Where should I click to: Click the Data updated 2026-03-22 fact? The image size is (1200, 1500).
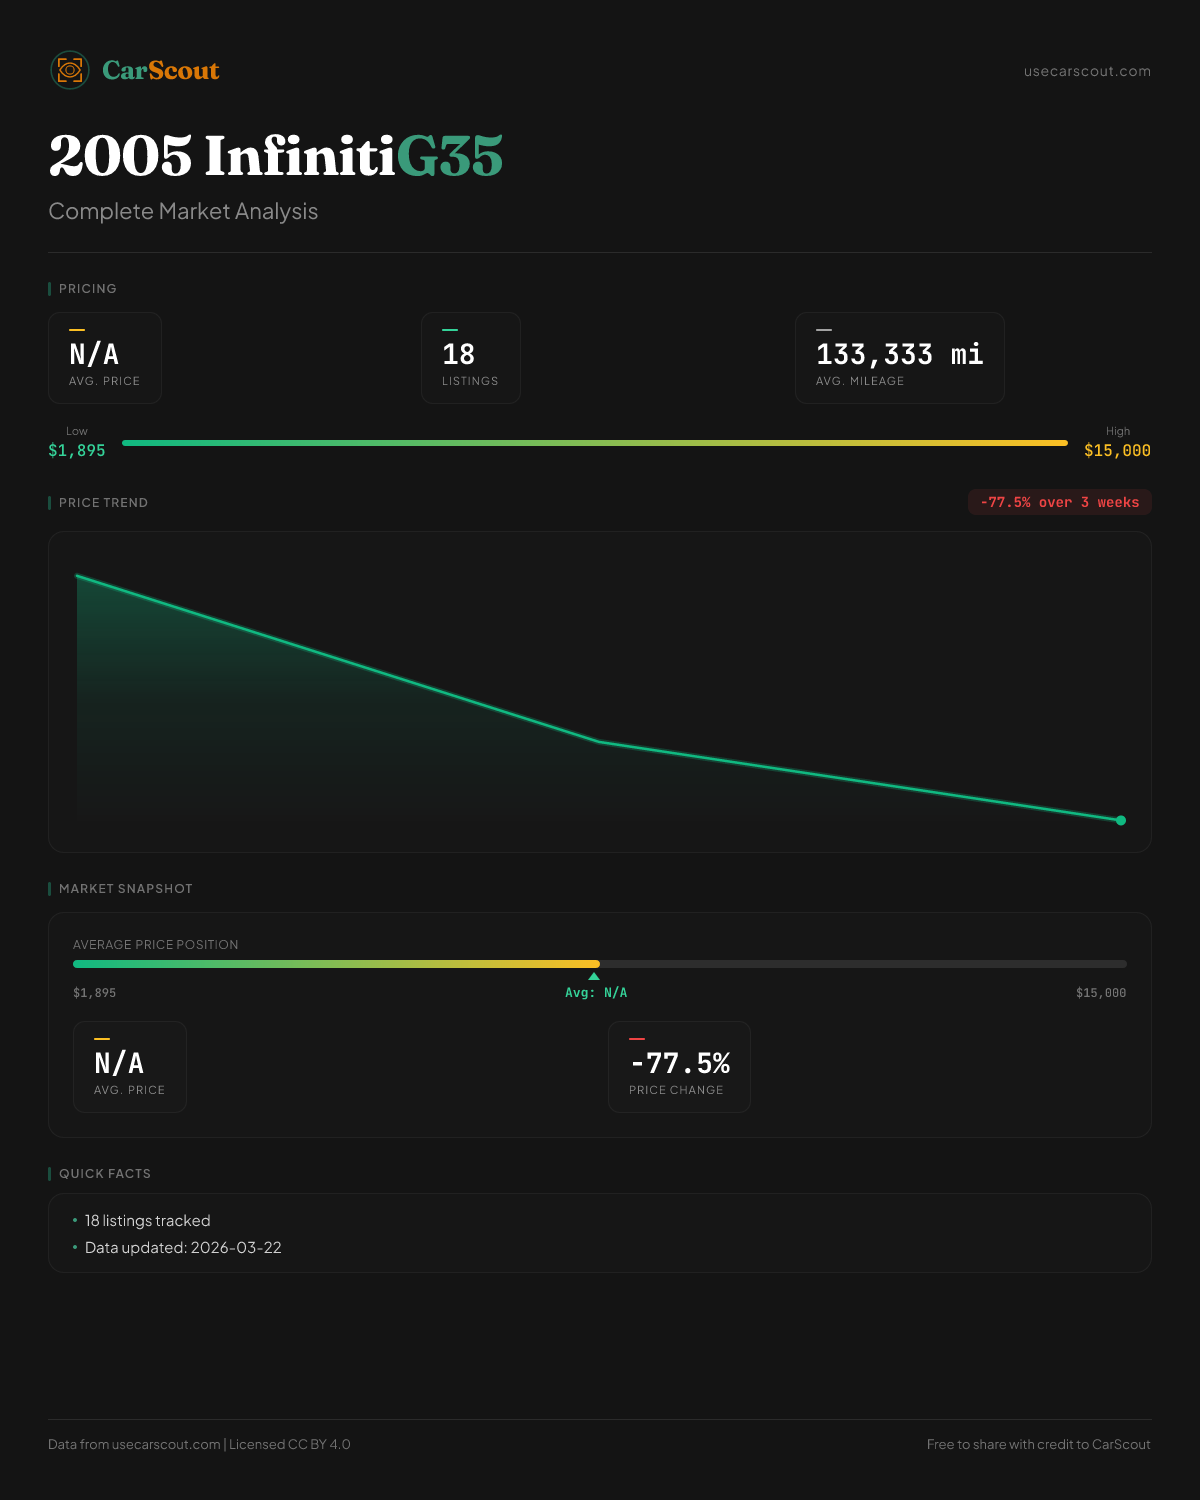[x=183, y=1248]
